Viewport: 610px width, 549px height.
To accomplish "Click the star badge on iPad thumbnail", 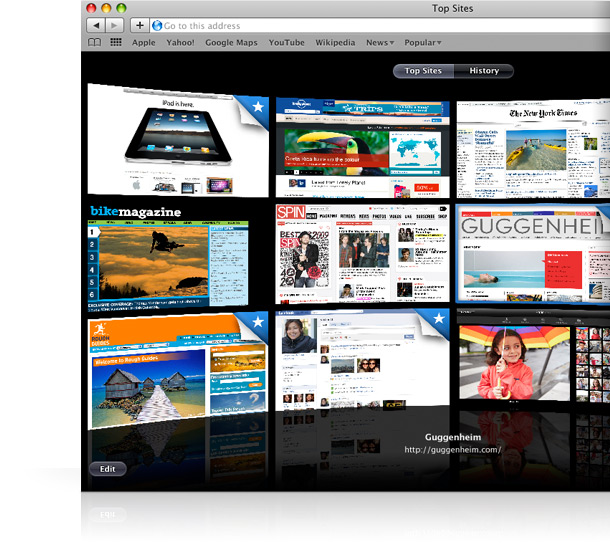I will (257, 106).
